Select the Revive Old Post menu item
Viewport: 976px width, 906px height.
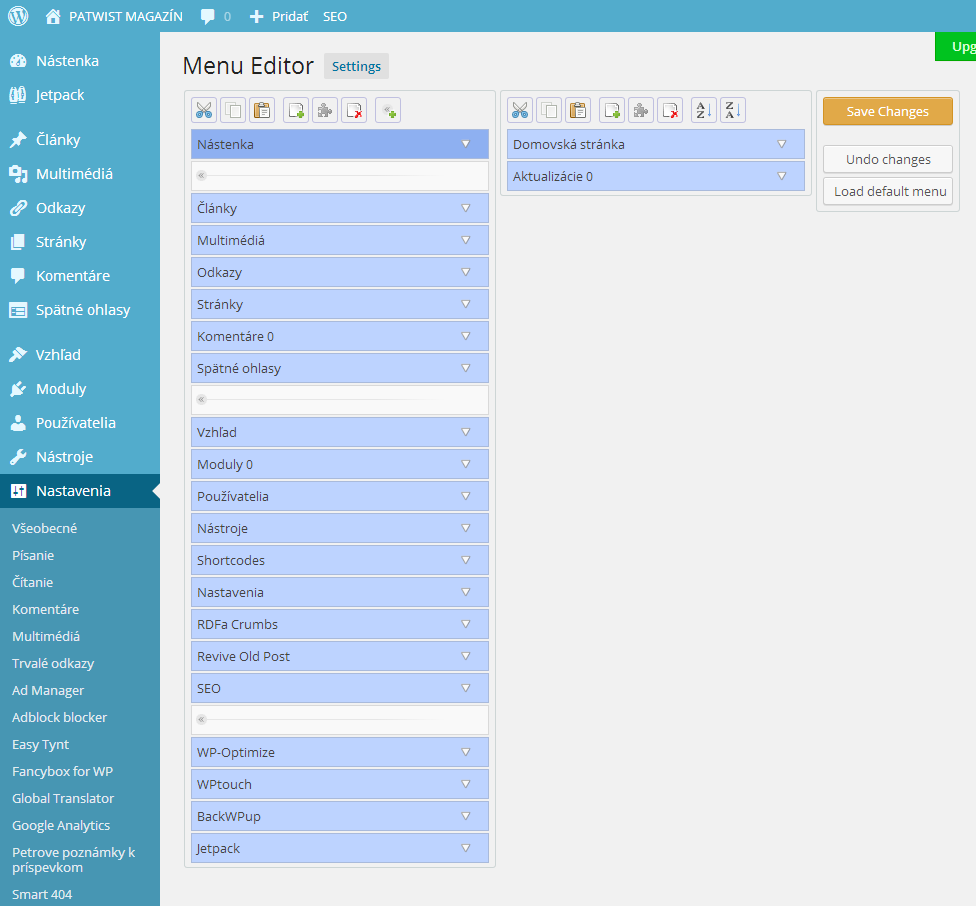(340, 656)
